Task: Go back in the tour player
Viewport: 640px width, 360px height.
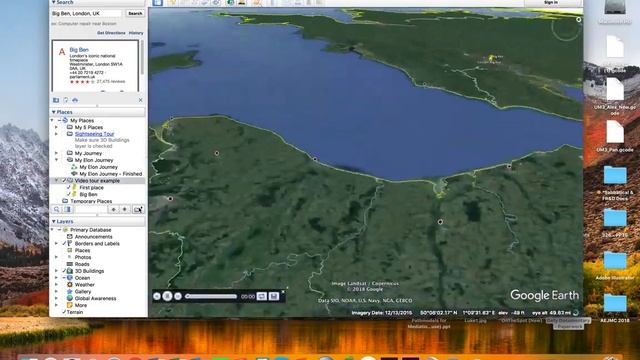Action: pos(157,296)
